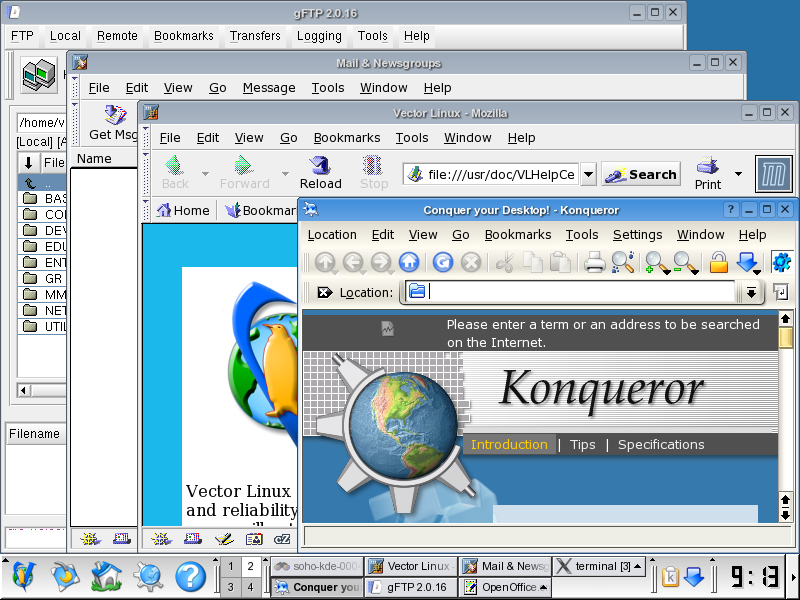Click Stop in the Mozilla toolbar

[374, 172]
